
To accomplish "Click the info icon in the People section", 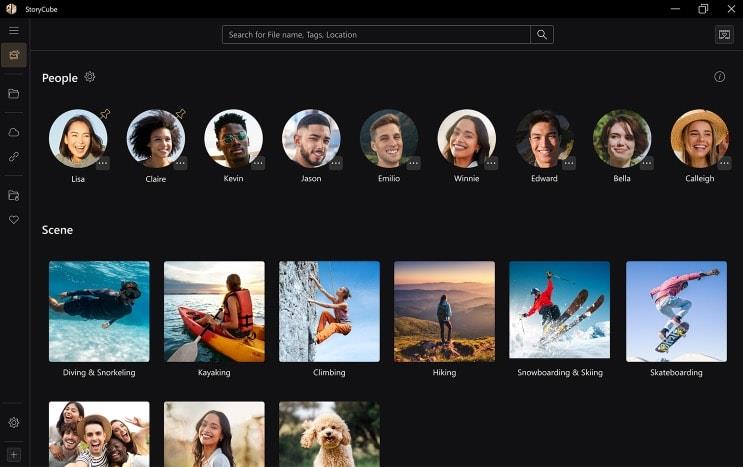I will point(719,77).
